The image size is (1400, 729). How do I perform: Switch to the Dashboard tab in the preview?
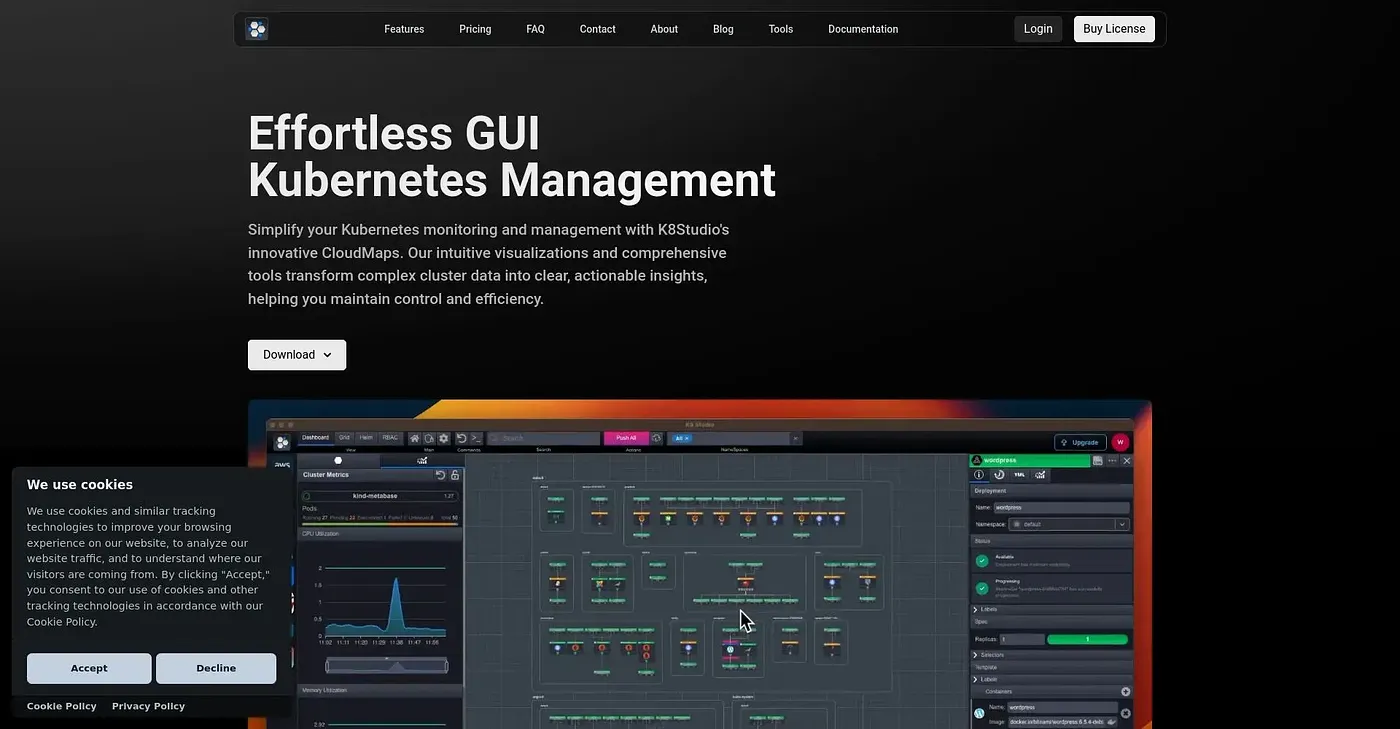tap(316, 437)
